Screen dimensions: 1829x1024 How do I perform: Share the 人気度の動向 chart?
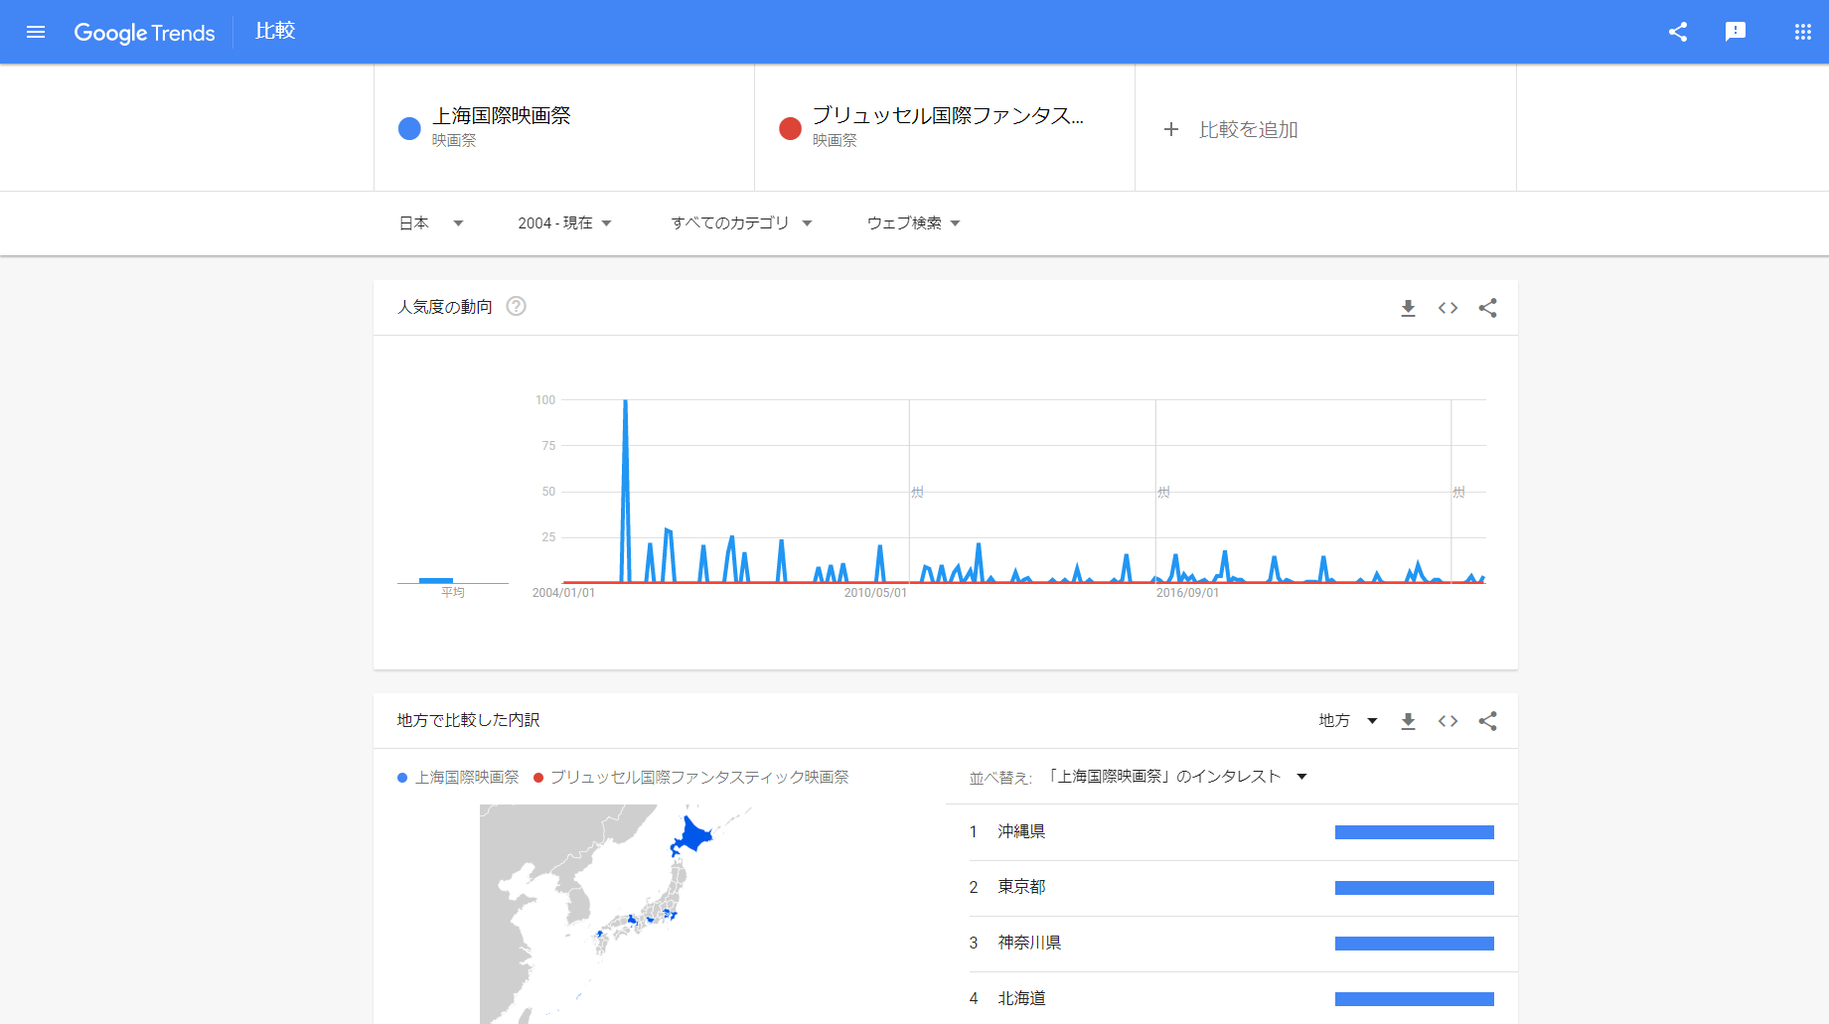pyautogui.click(x=1488, y=308)
